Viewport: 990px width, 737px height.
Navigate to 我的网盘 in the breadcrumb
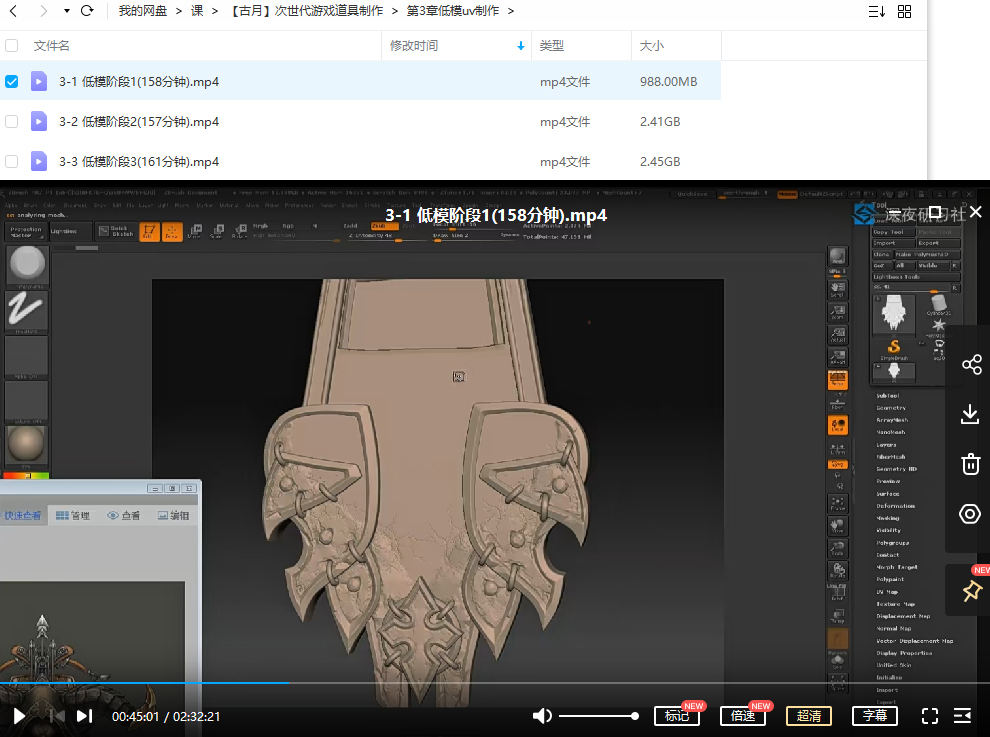[143, 11]
